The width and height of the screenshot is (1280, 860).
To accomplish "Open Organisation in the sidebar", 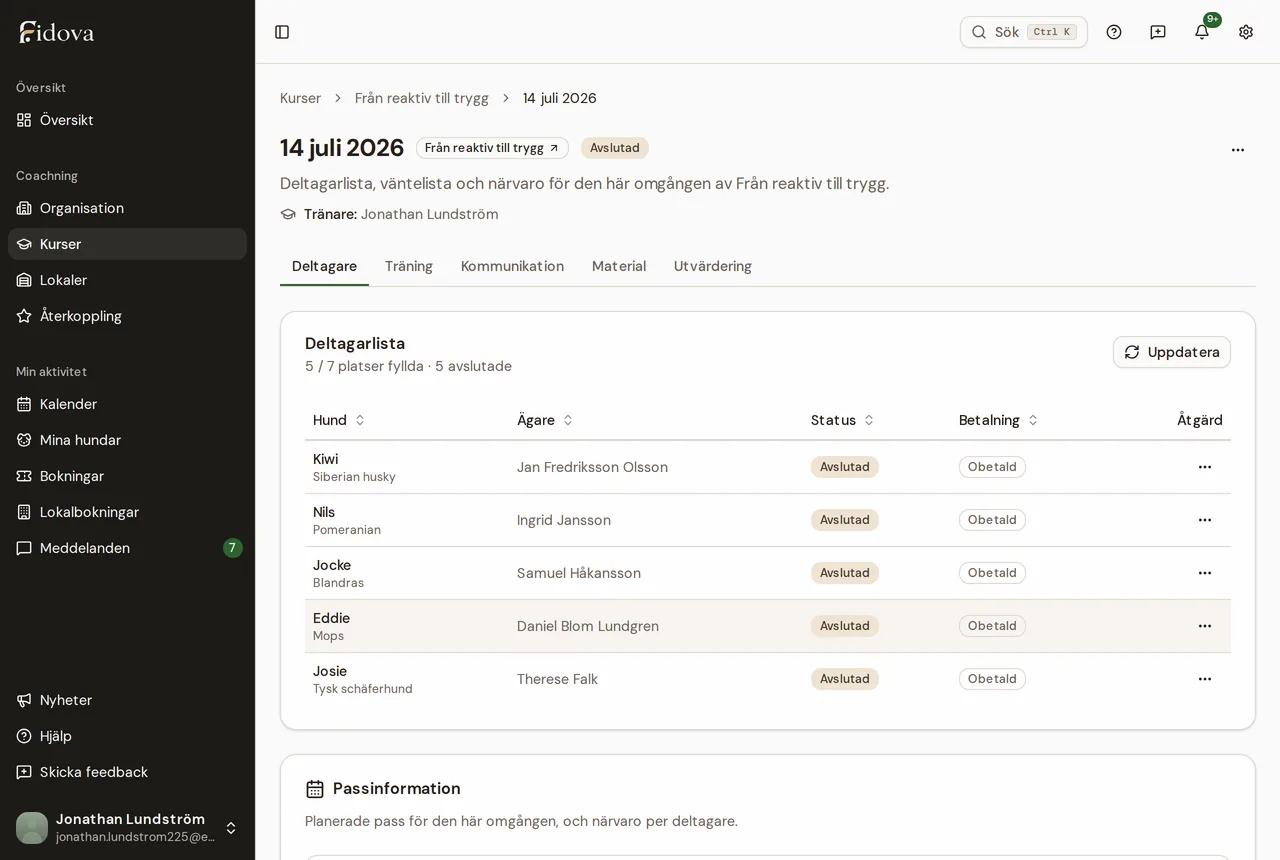I will tap(127, 208).
